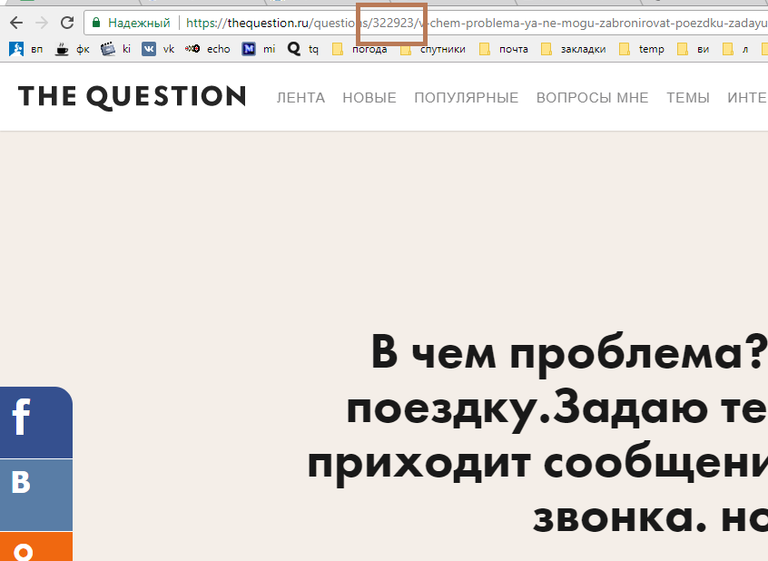This screenshot has height=561, width=768.
Task: Open the 'фк' coffee cup bookmark
Action: tap(72, 48)
